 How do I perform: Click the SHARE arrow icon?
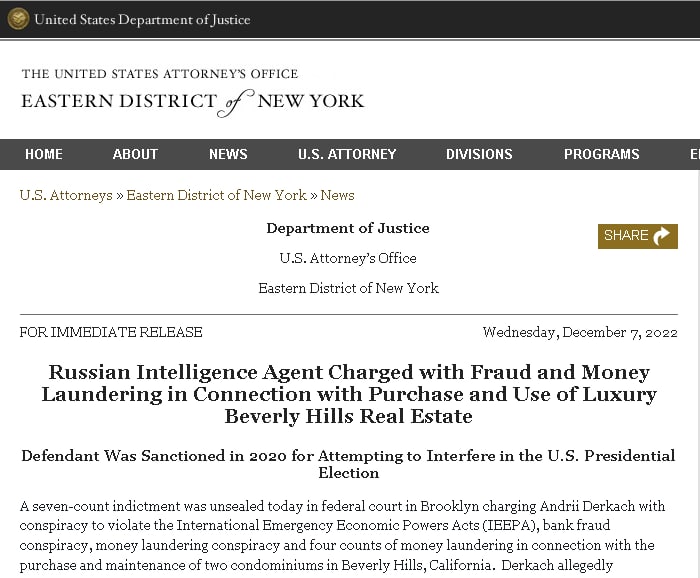(x=662, y=236)
